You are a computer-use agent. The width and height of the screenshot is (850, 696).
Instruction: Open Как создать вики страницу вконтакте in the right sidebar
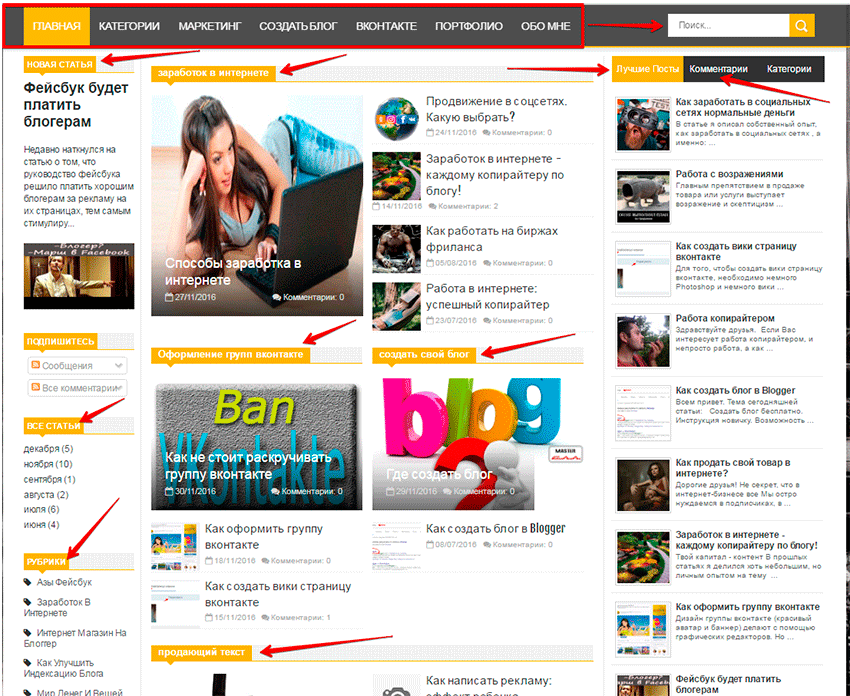click(736, 252)
